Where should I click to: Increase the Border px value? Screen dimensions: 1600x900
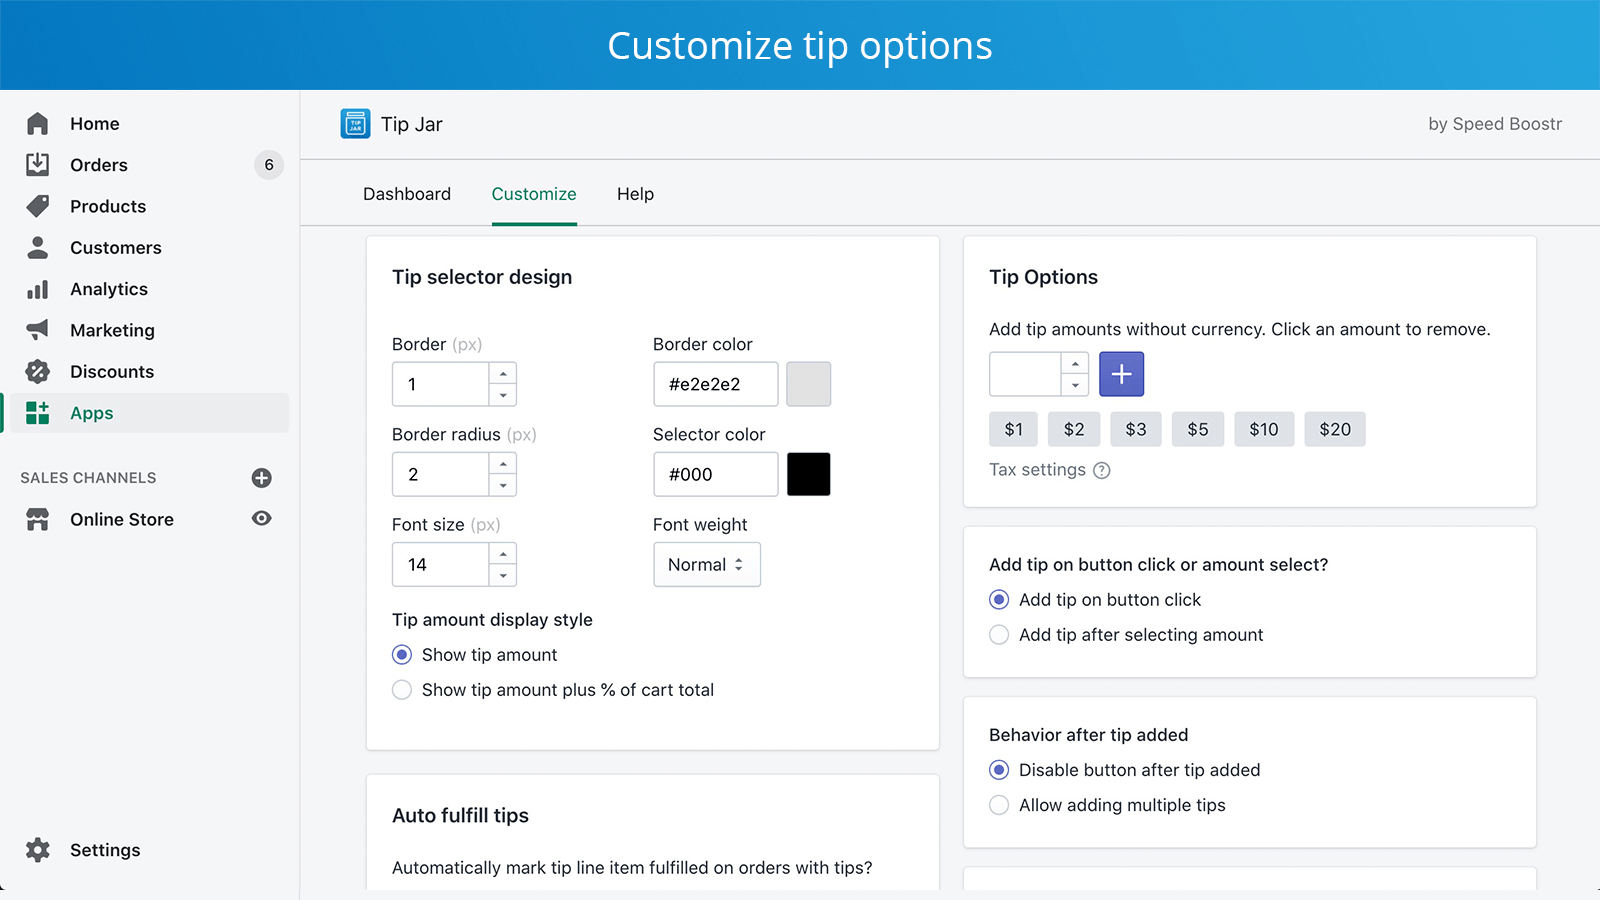(503, 374)
